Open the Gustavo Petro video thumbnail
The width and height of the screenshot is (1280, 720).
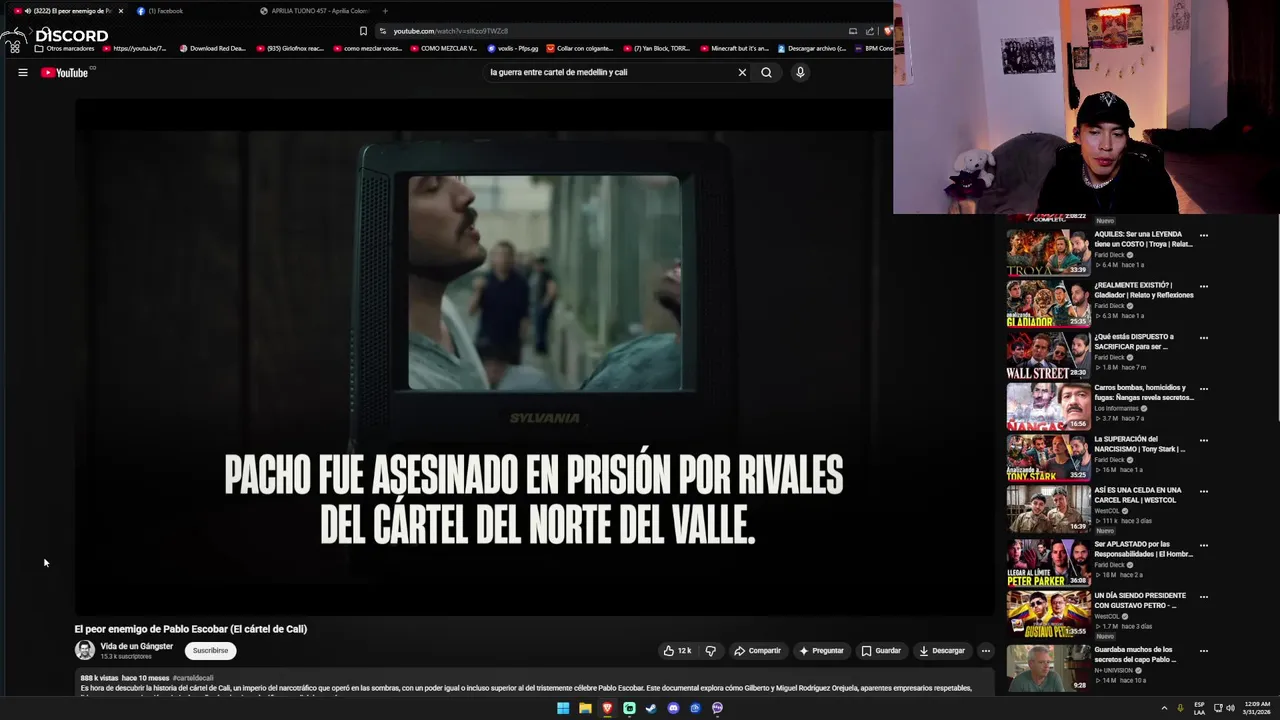(x=1048, y=614)
